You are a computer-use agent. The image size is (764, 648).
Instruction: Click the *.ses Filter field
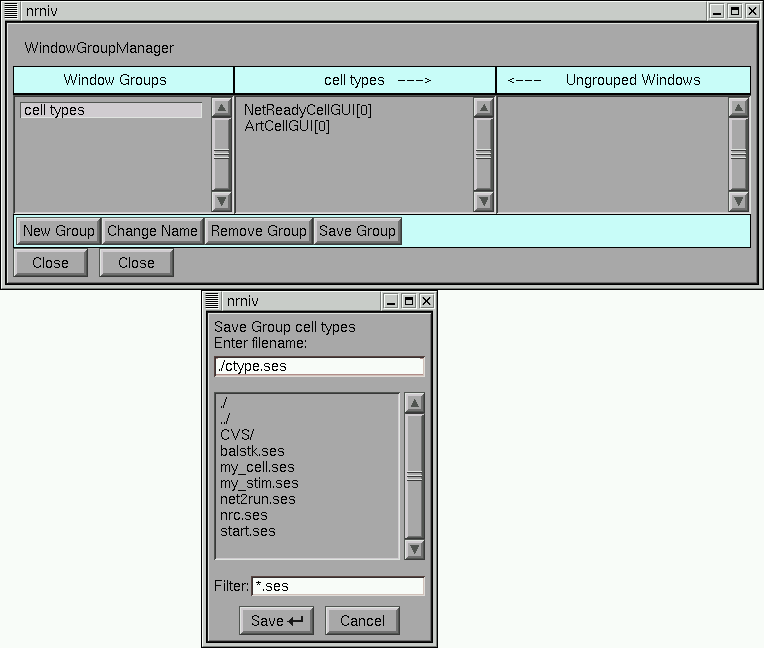pos(337,586)
